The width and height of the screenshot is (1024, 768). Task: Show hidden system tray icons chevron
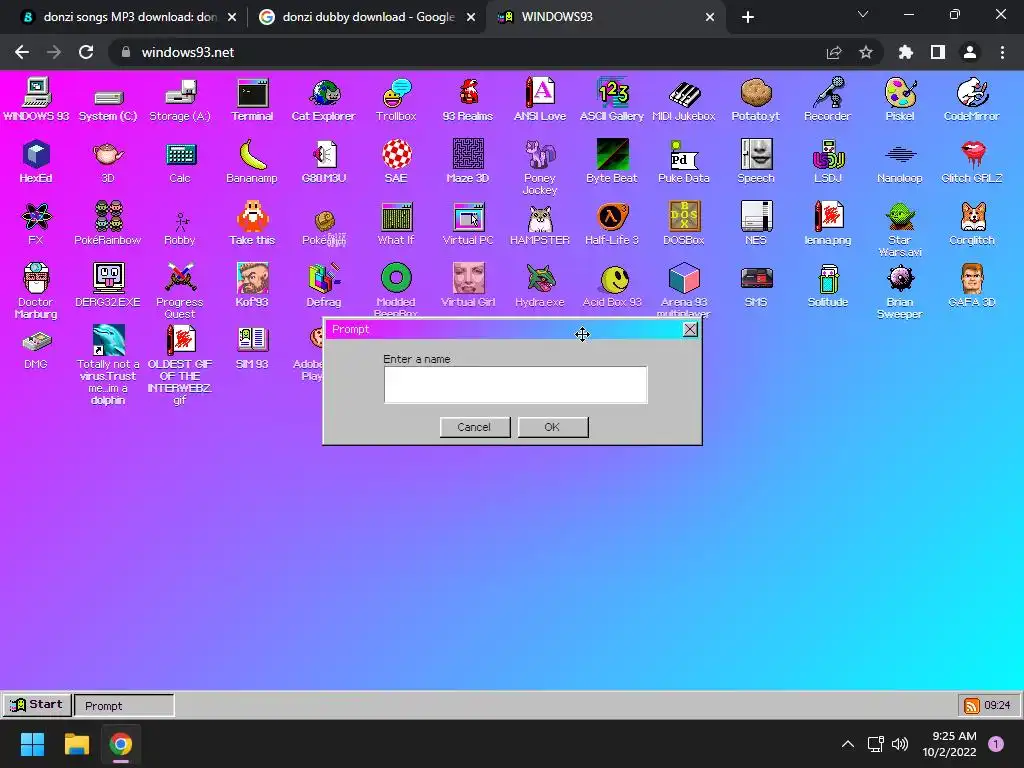[848, 744]
